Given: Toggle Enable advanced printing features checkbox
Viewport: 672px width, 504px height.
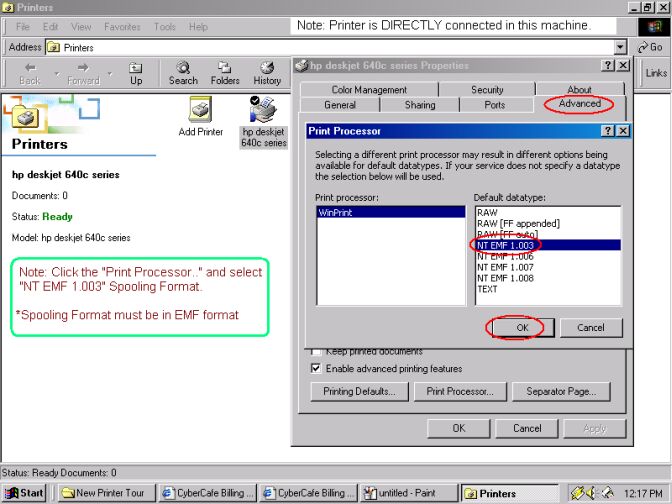Looking at the screenshot, I should [317, 368].
